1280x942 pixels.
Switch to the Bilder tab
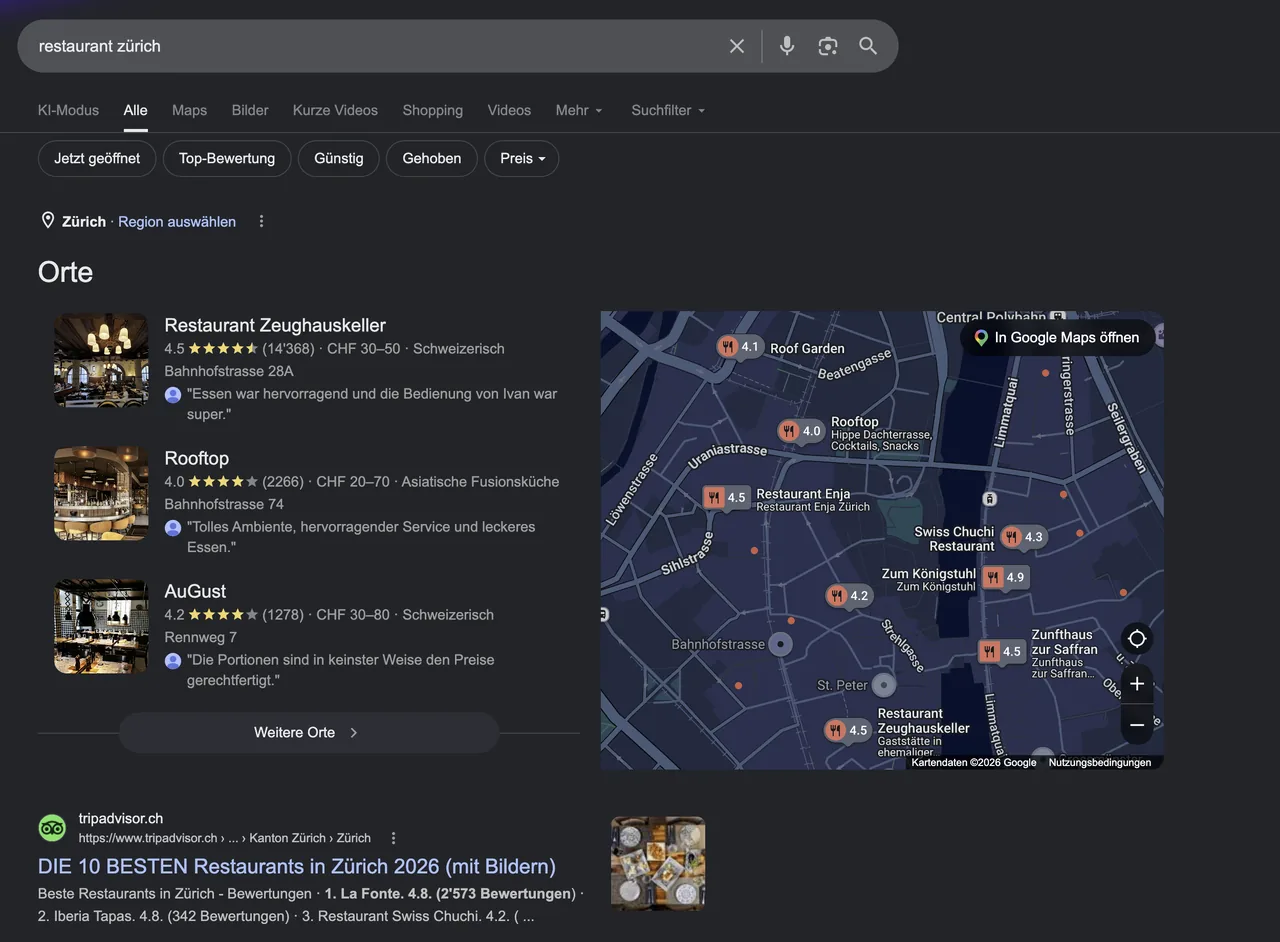pyautogui.click(x=250, y=110)
